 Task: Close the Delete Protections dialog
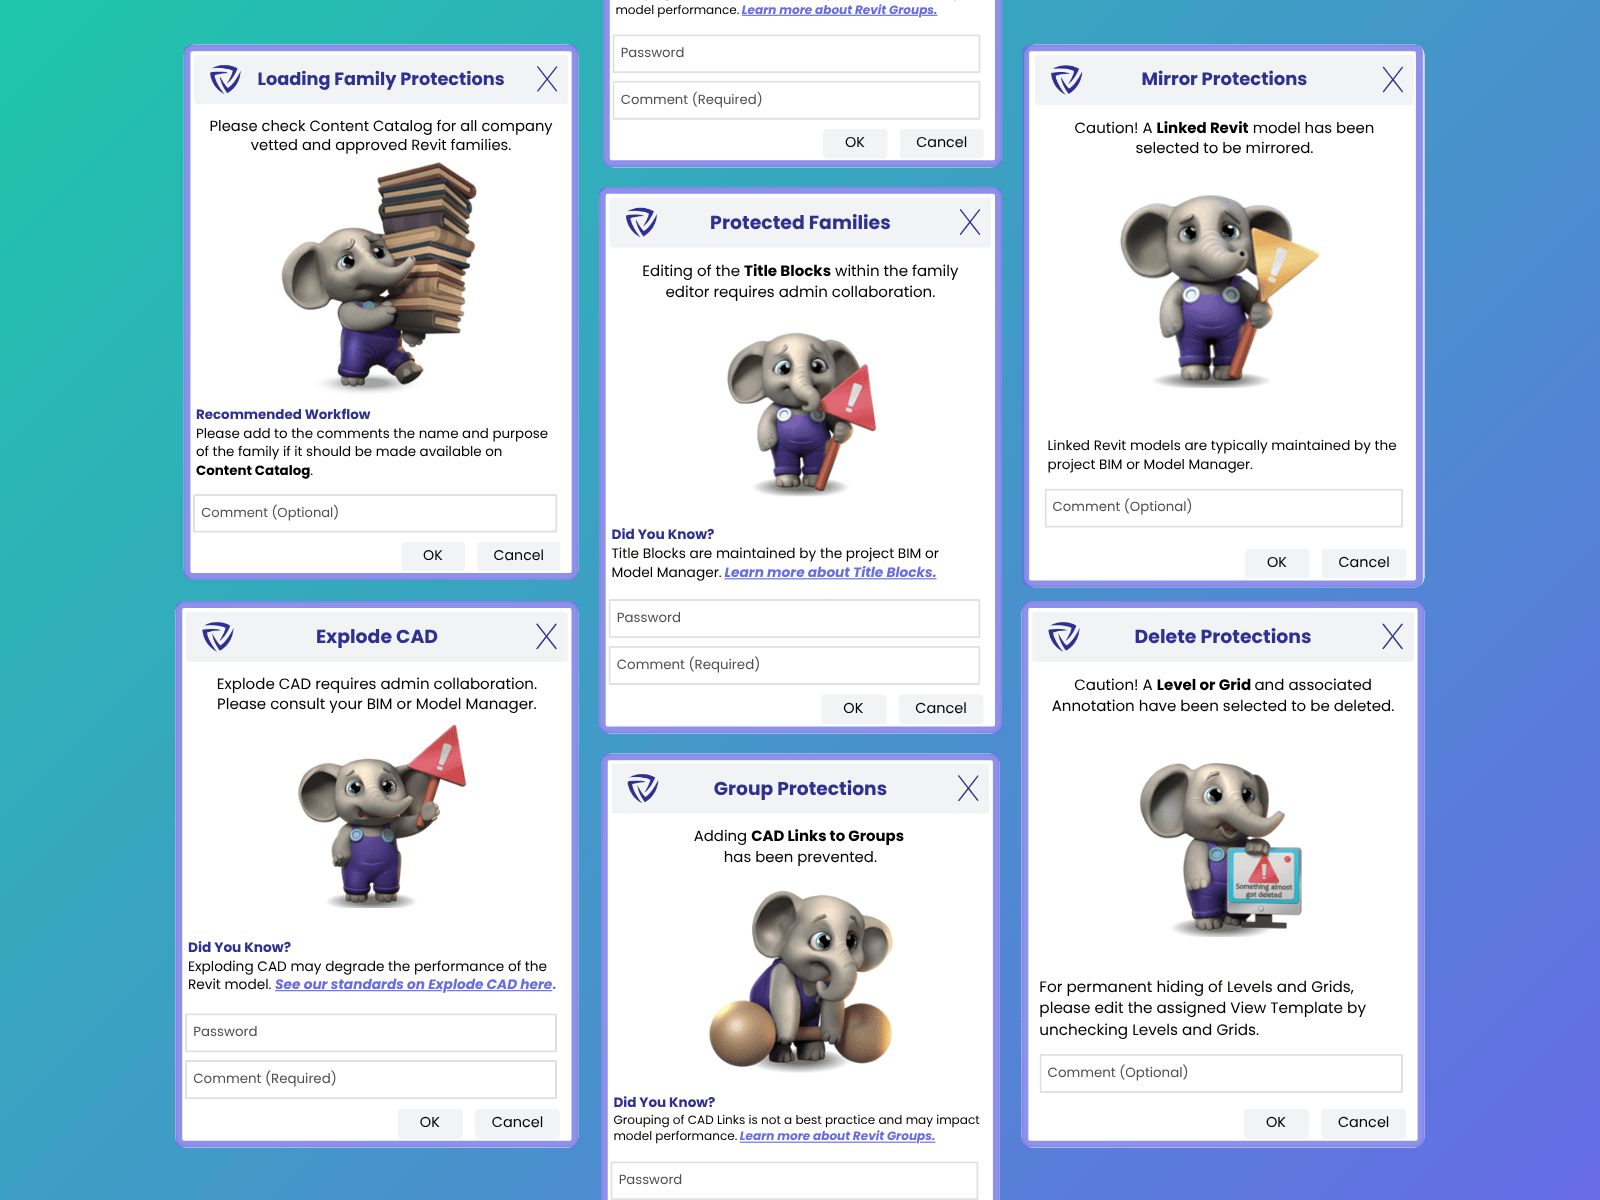1393,636
